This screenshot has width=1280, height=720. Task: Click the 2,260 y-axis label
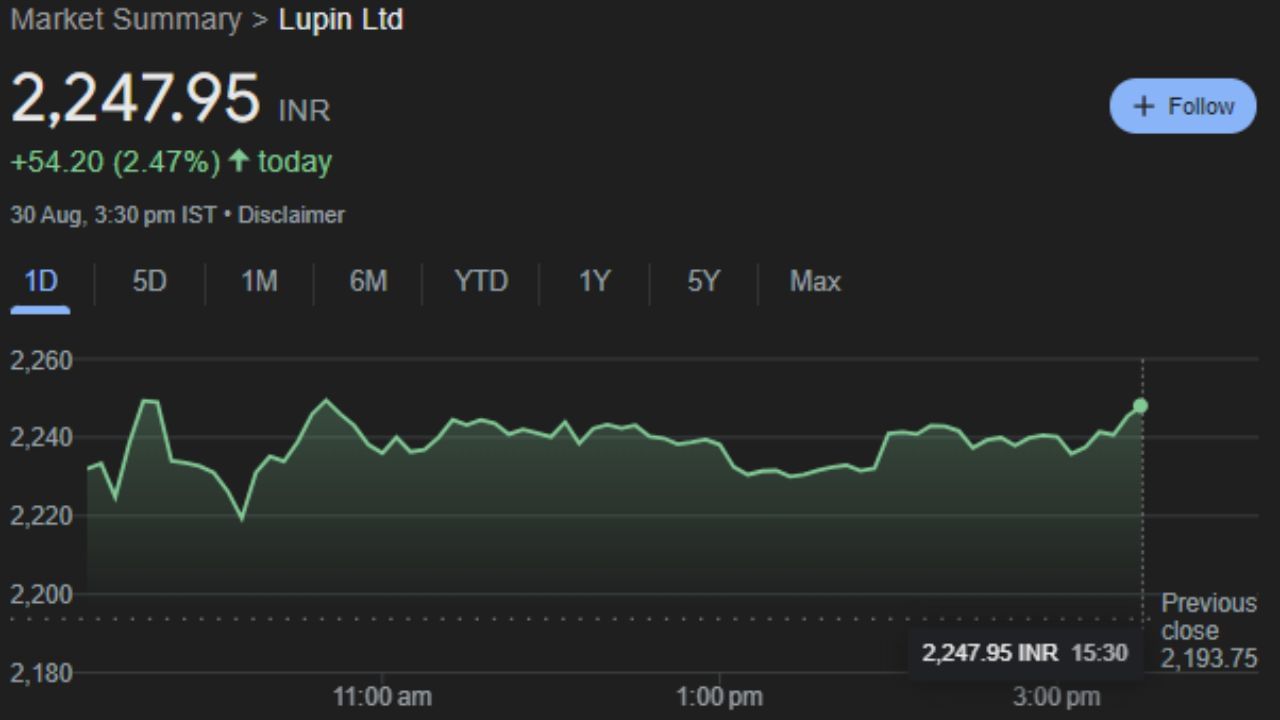pos(42,360)
